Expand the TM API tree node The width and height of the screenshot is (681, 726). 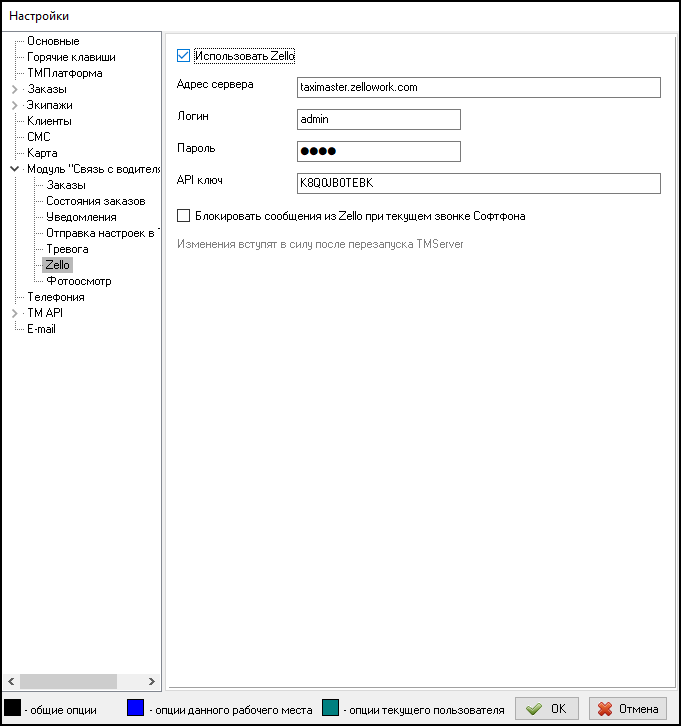(14, 313)
